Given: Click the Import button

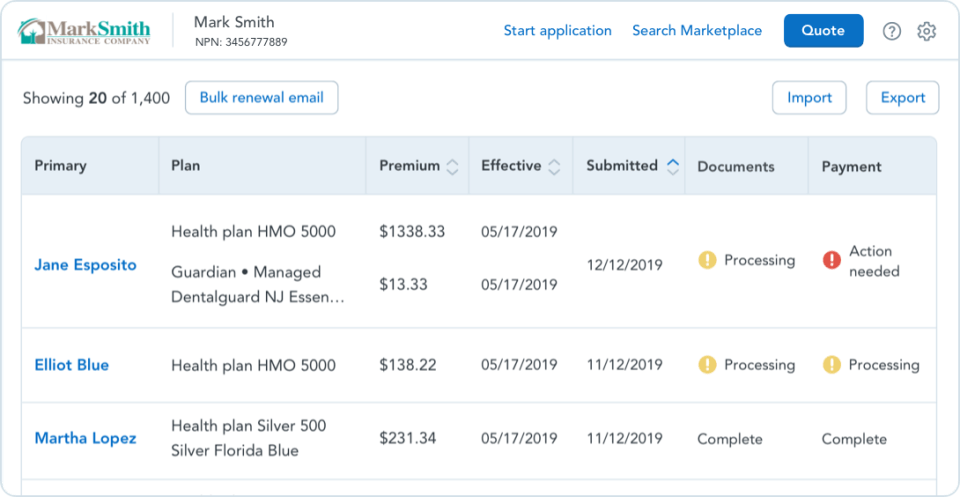Looking at the screenshot, I should 809,98.
